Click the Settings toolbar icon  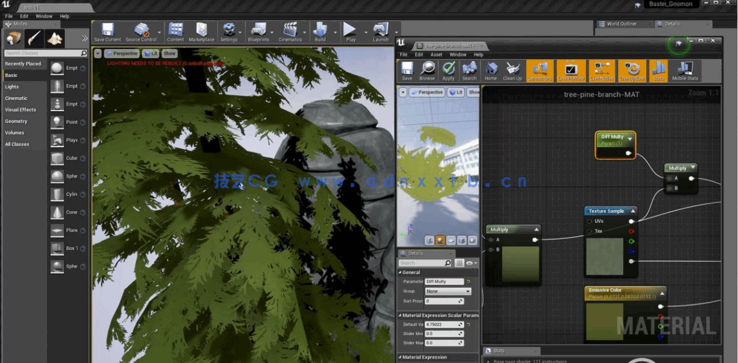coord(229,32)
